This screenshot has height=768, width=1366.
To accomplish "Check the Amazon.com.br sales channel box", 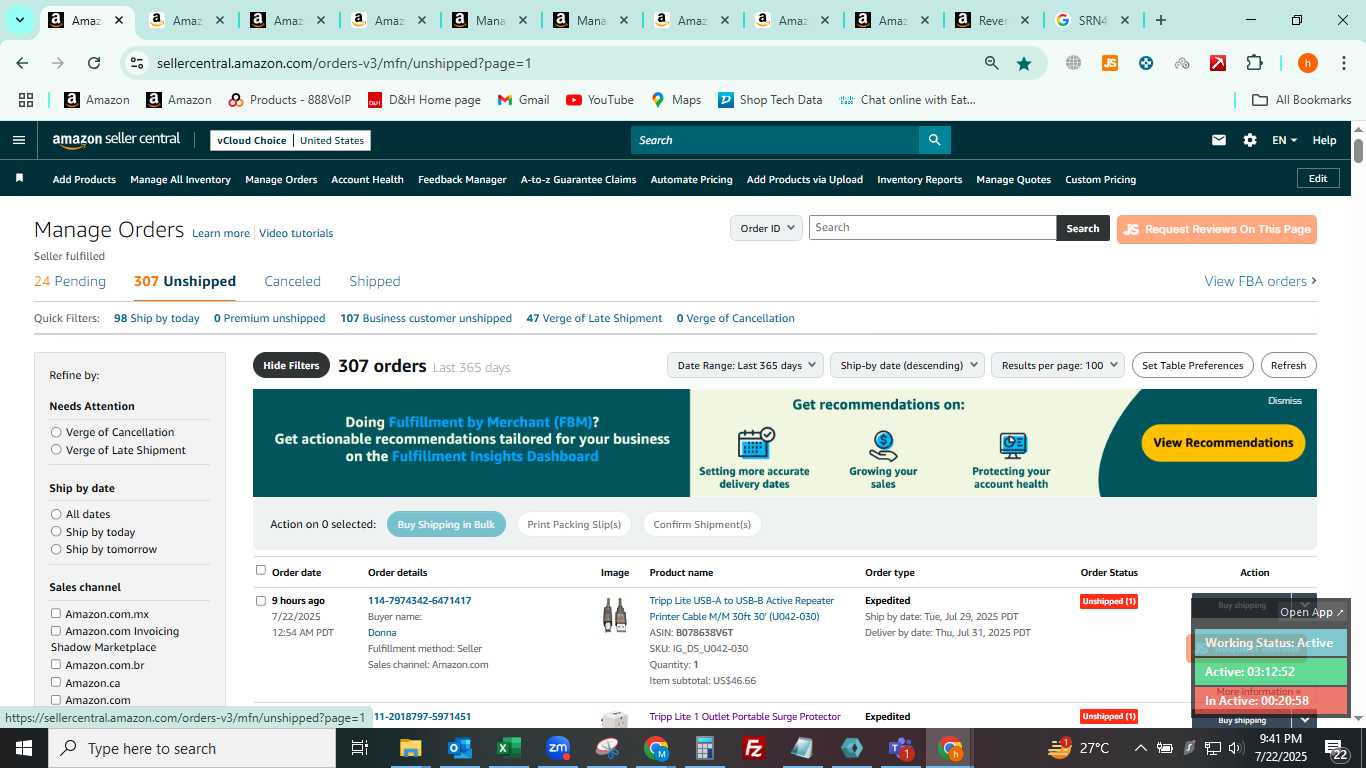I will click(x=56, y=664).
